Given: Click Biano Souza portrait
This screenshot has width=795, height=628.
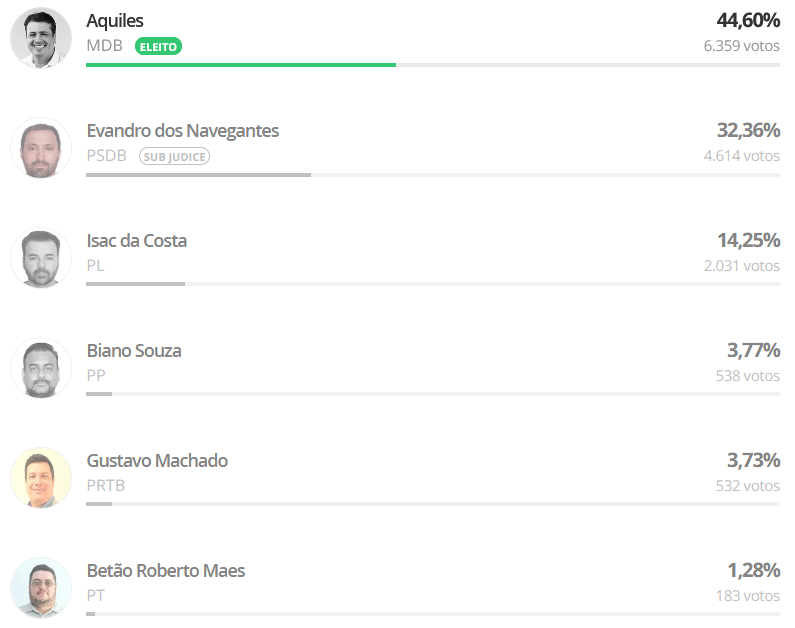Looking at the screenshot, I should [x=41, y=368].
